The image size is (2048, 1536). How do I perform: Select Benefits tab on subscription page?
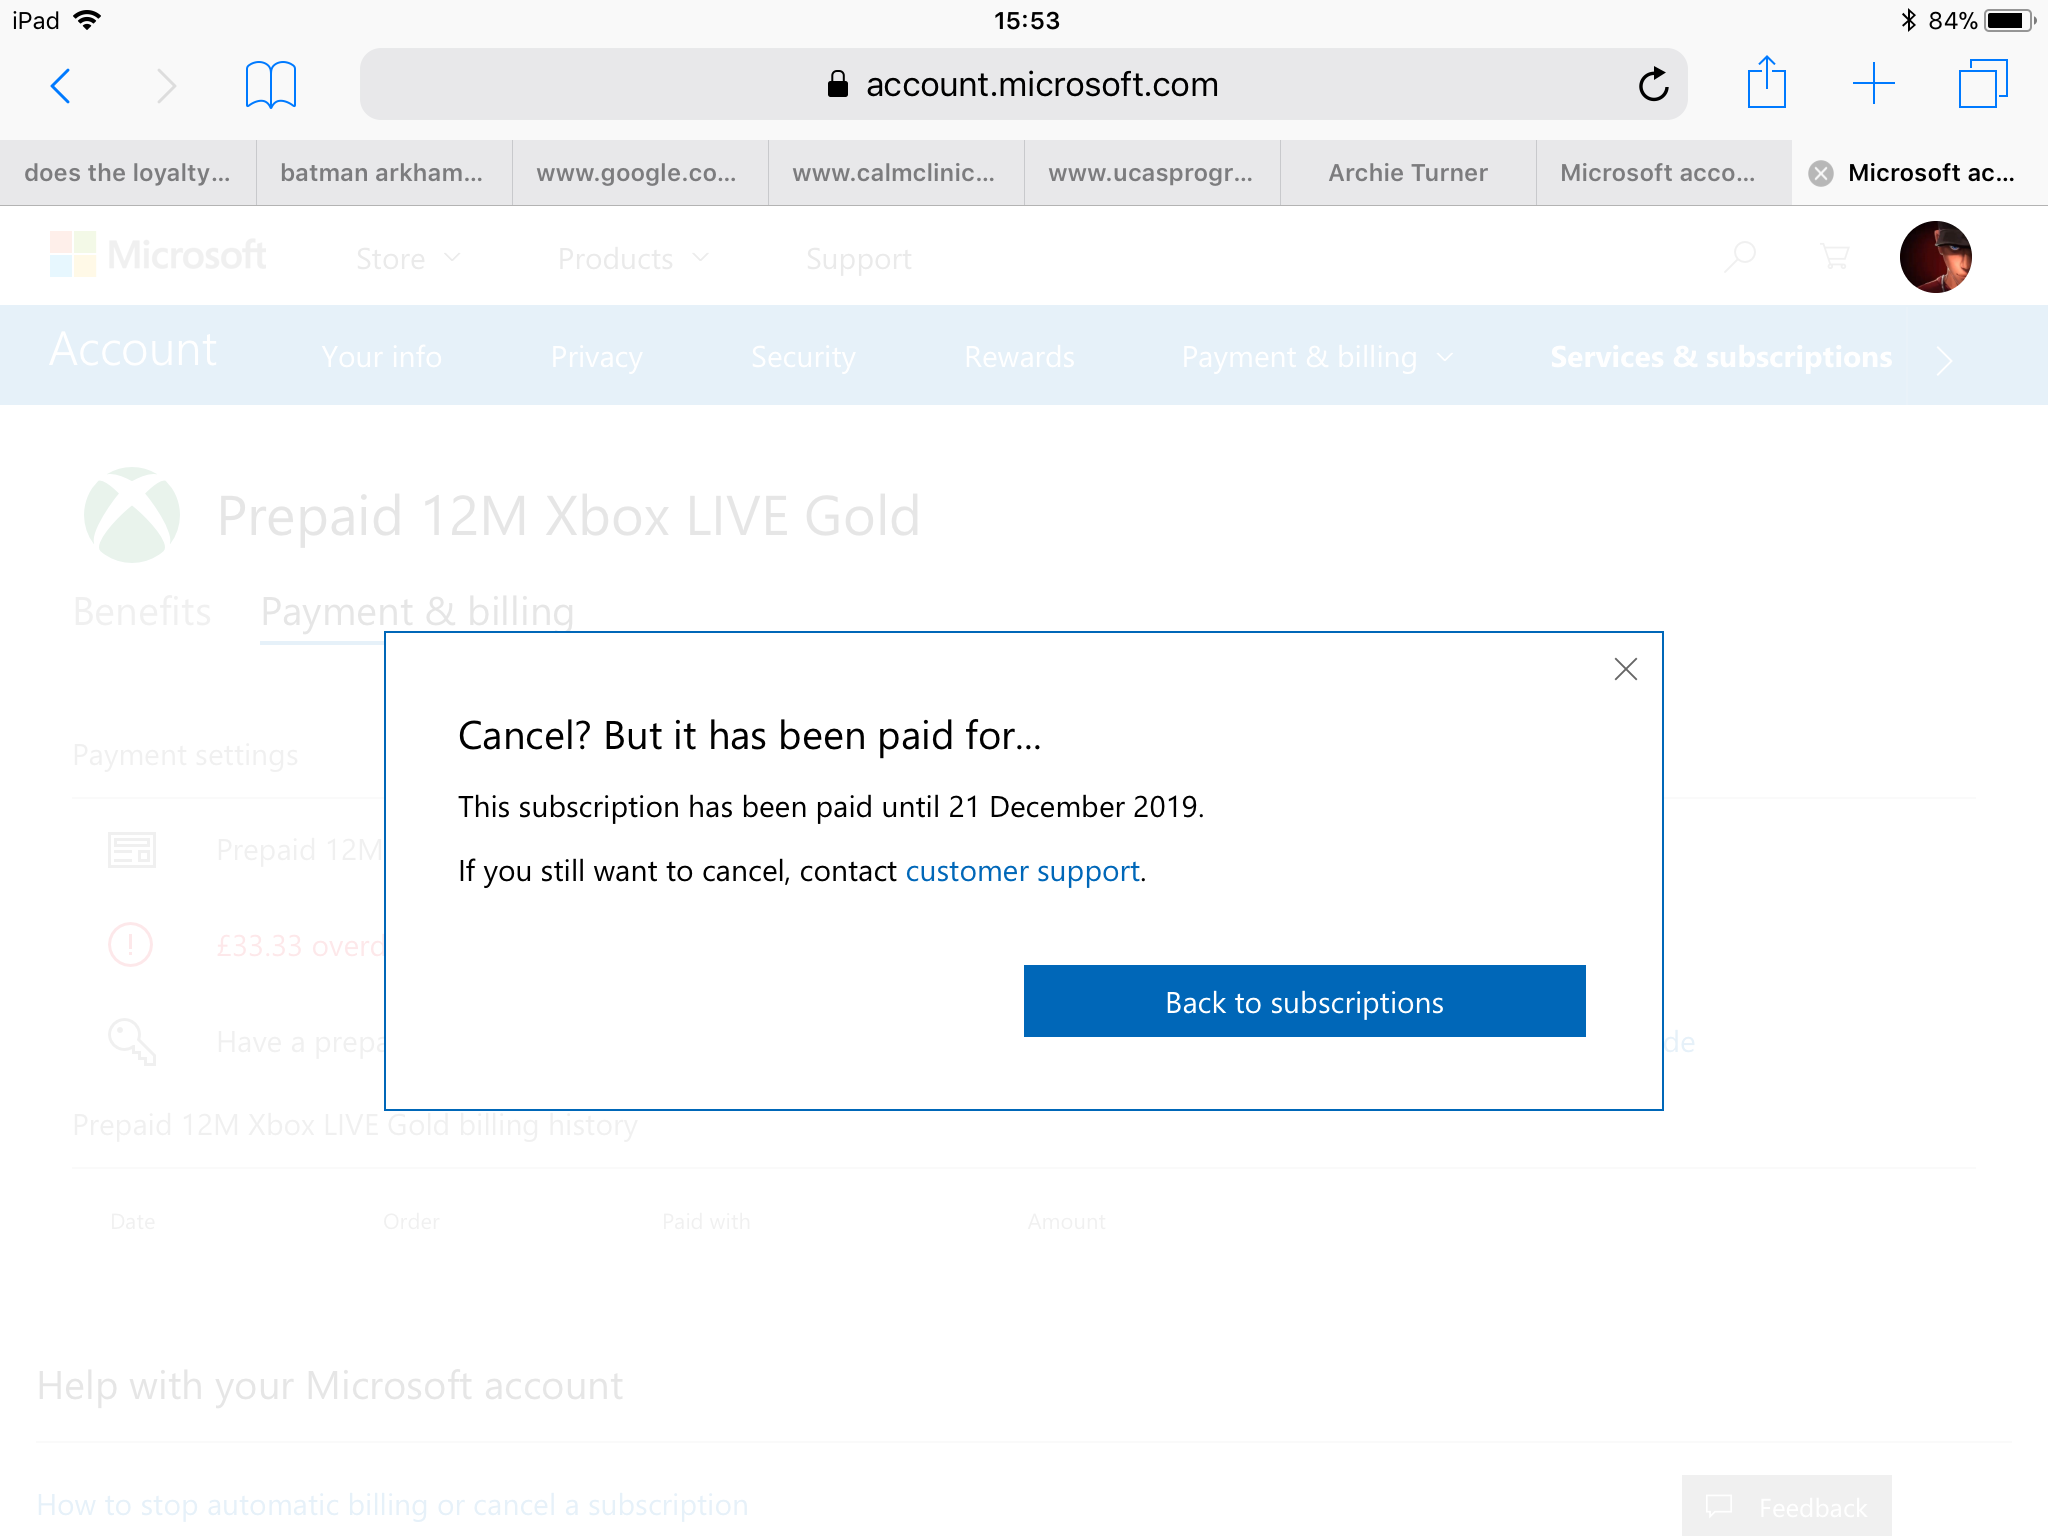[x=142, y=610]
